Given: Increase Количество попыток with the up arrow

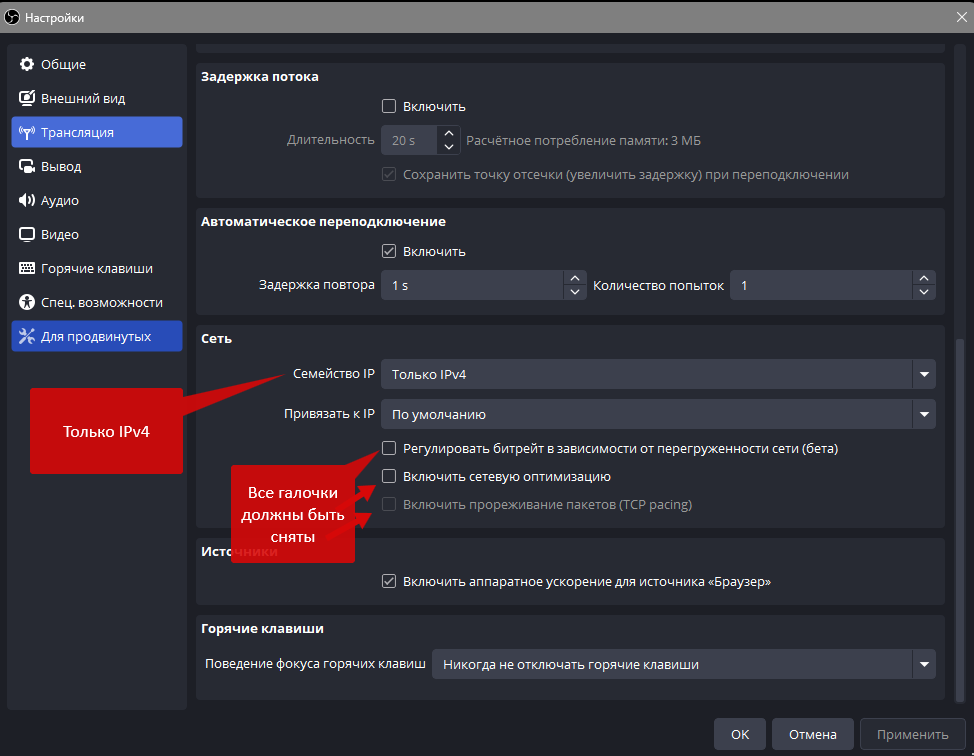Looking at the screenshot, I should coord(924,278).
